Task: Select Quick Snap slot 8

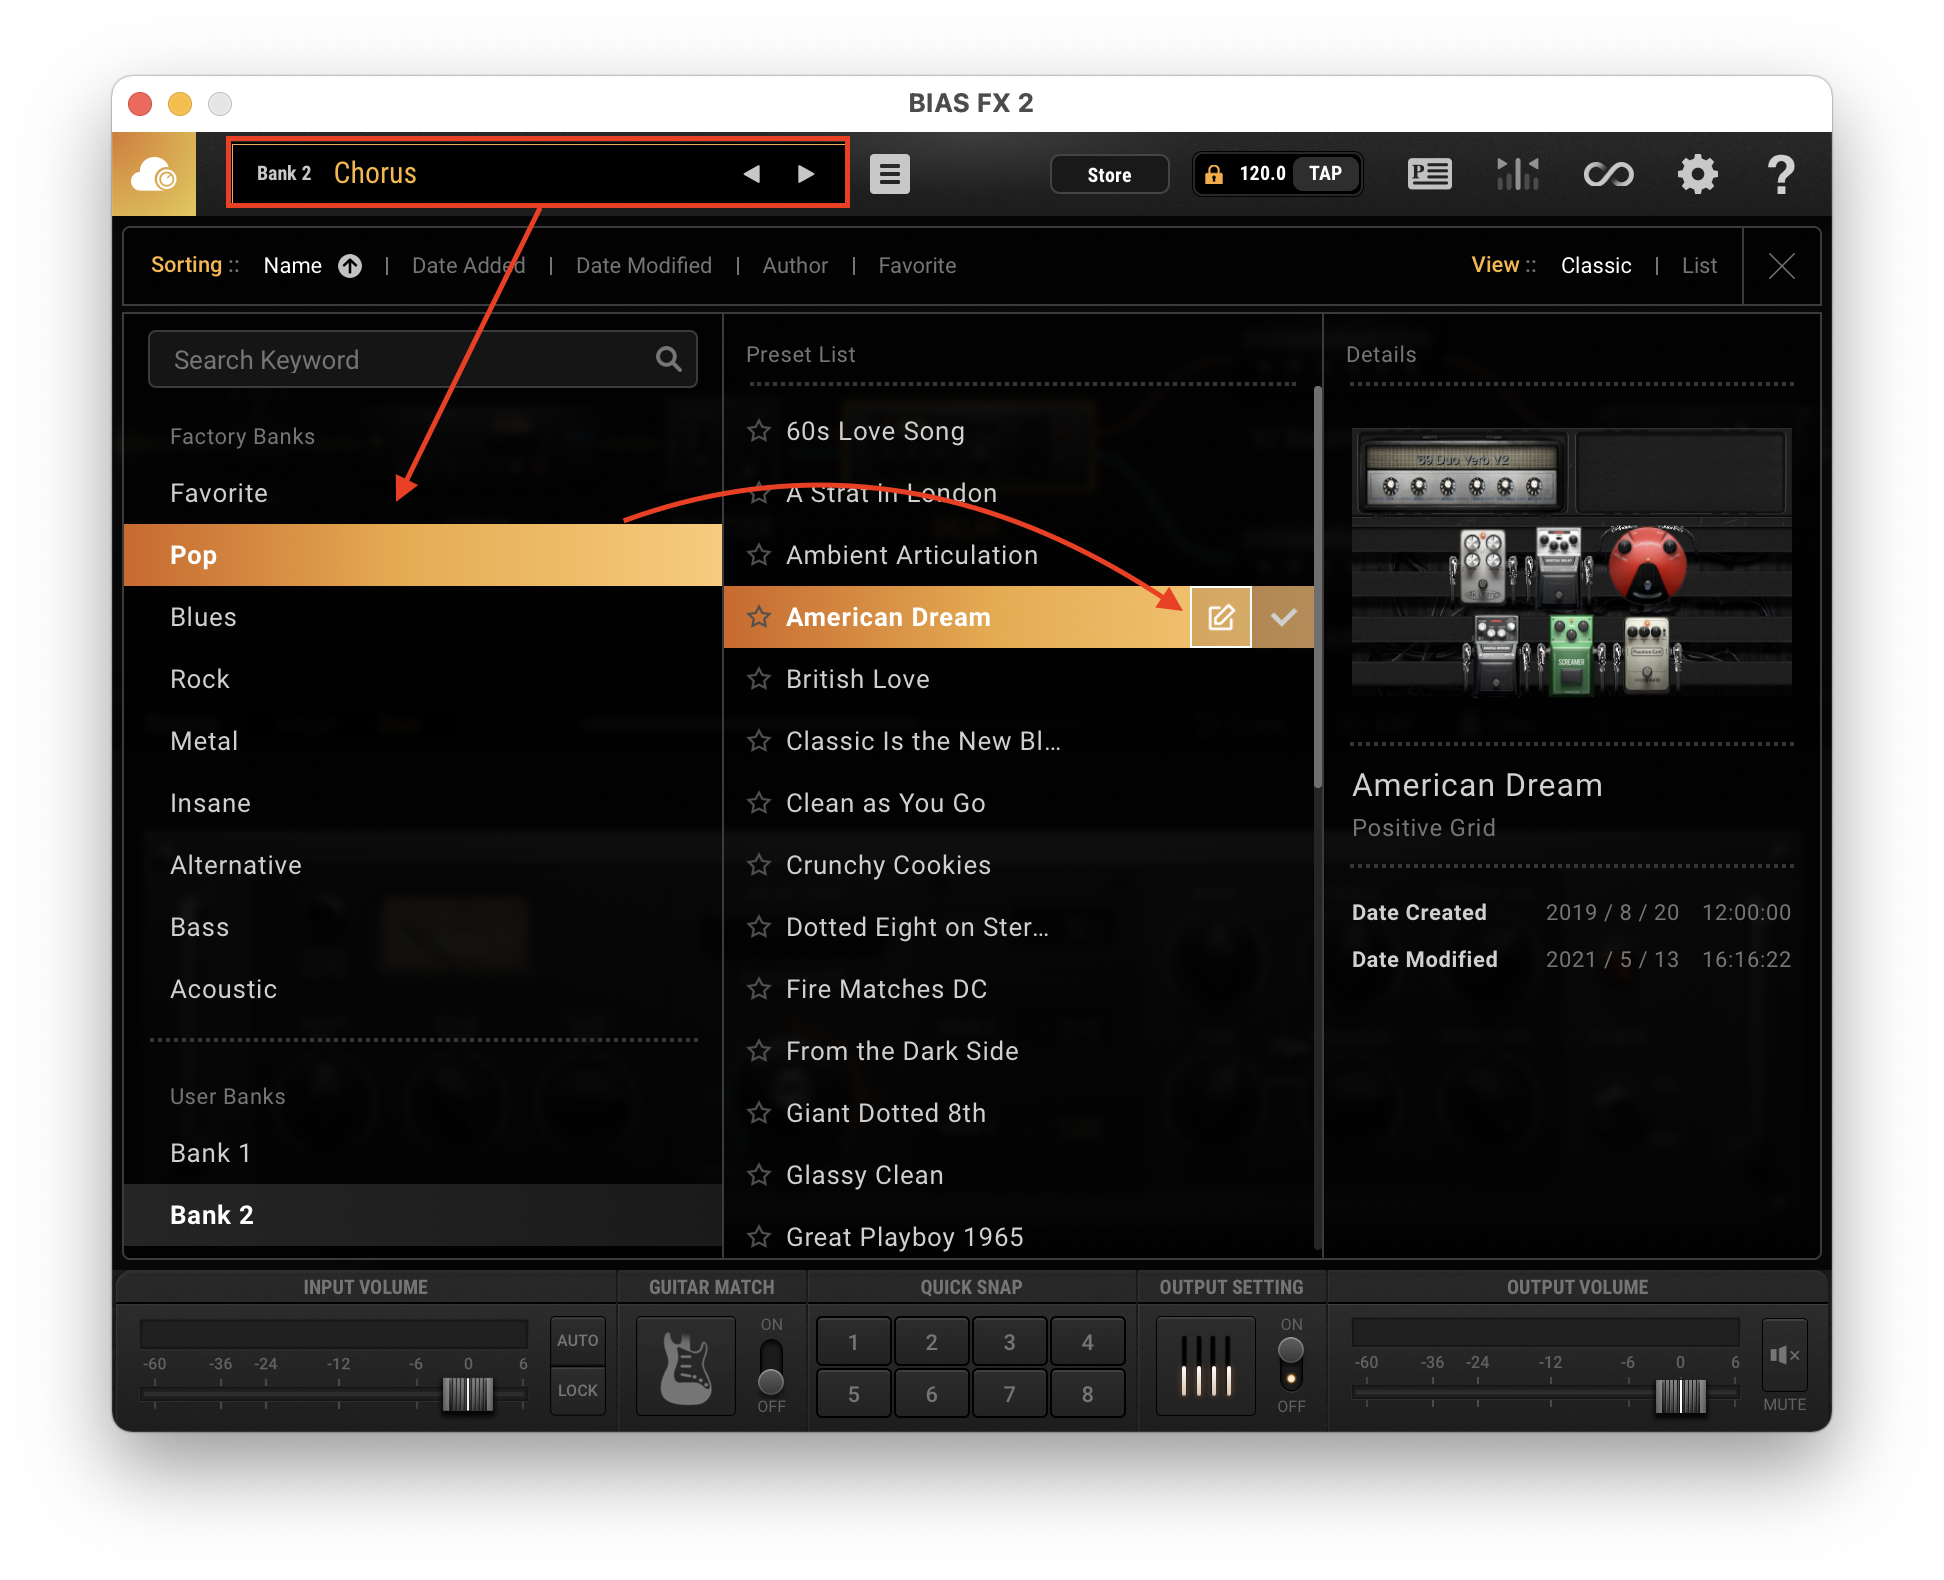Action: tap(1087, 1394)
